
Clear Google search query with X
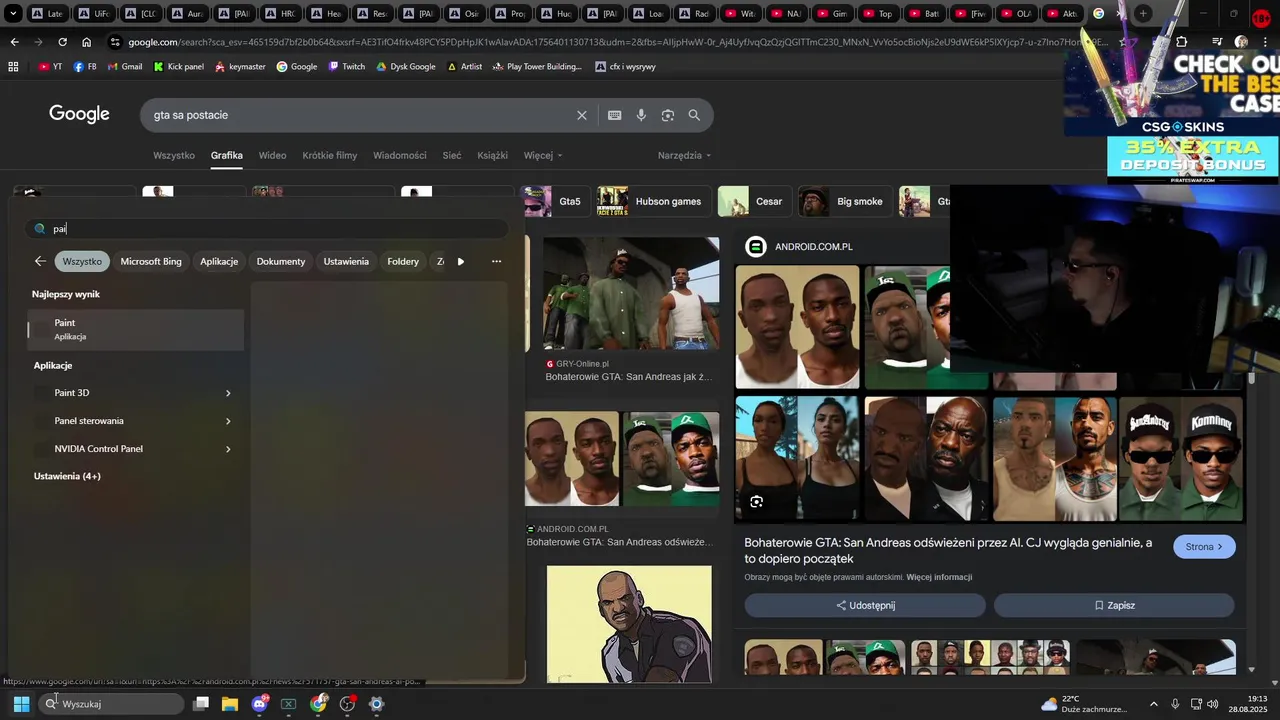point(582,115)
